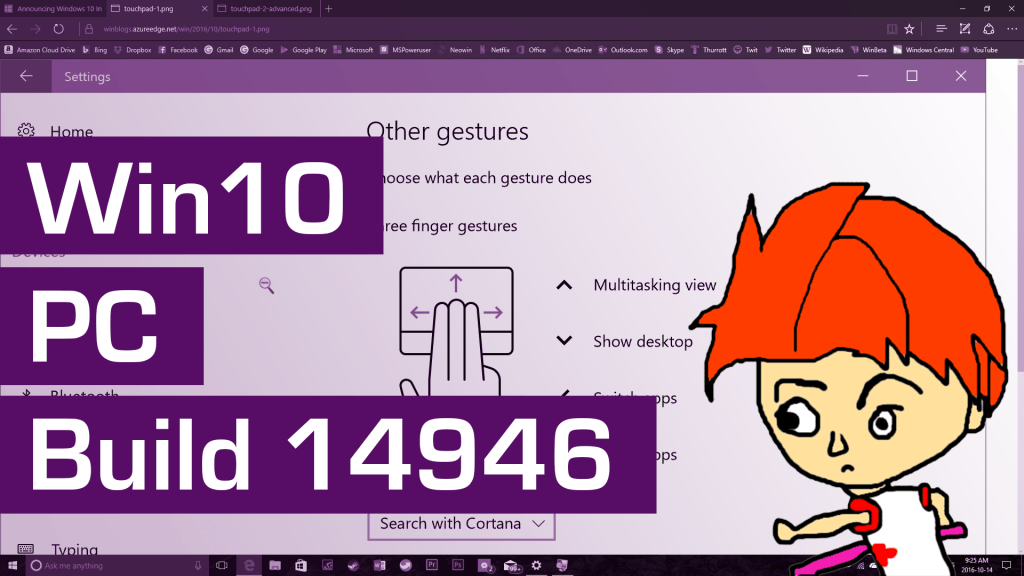Click the Edge taskbar icon
Viewport: 1024px width, 576px height.
point(249,566)
